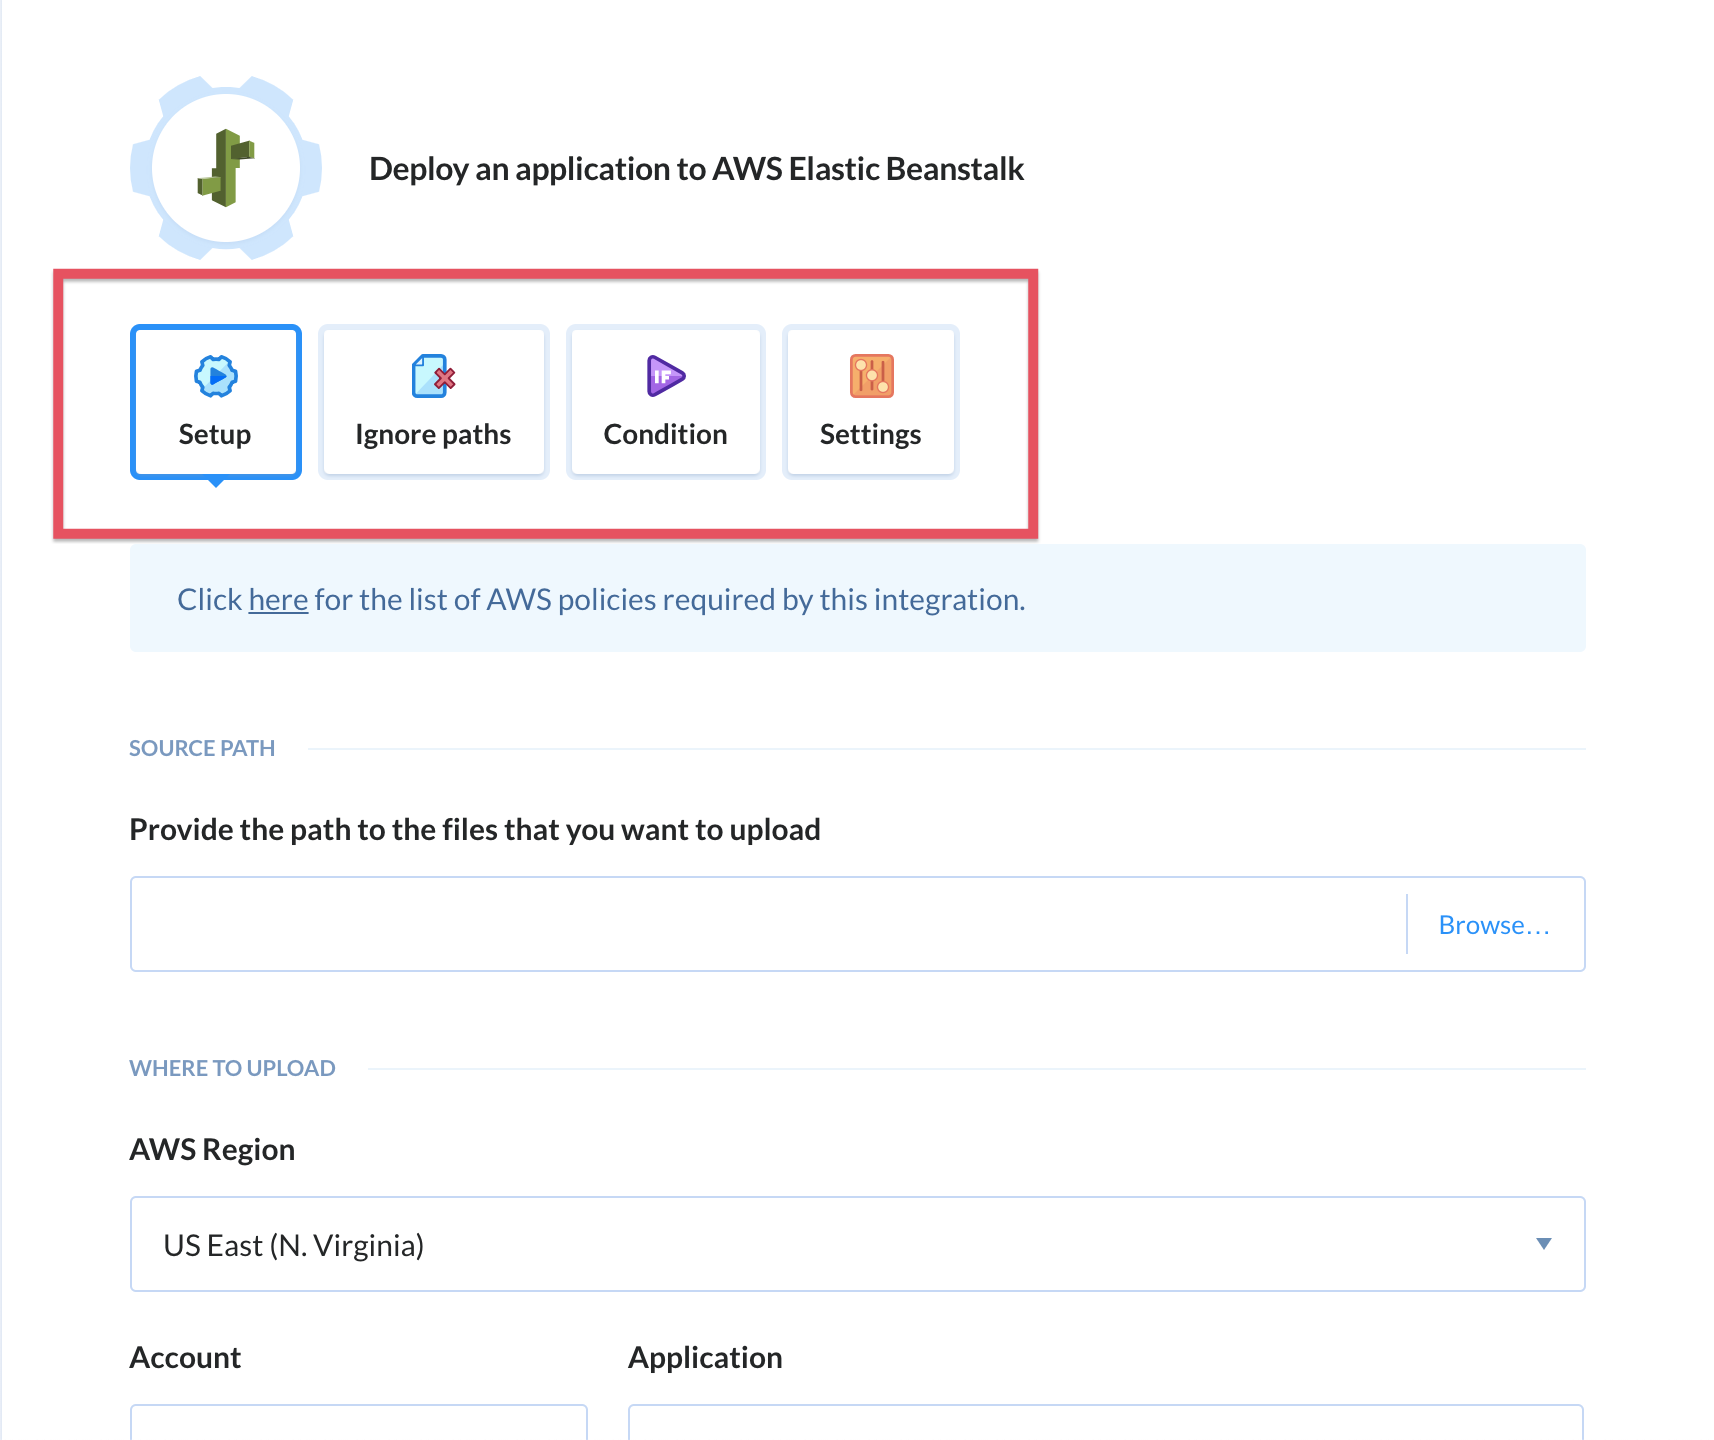
Task: Click the Application field
Action: click(x=1105, y=1422)
